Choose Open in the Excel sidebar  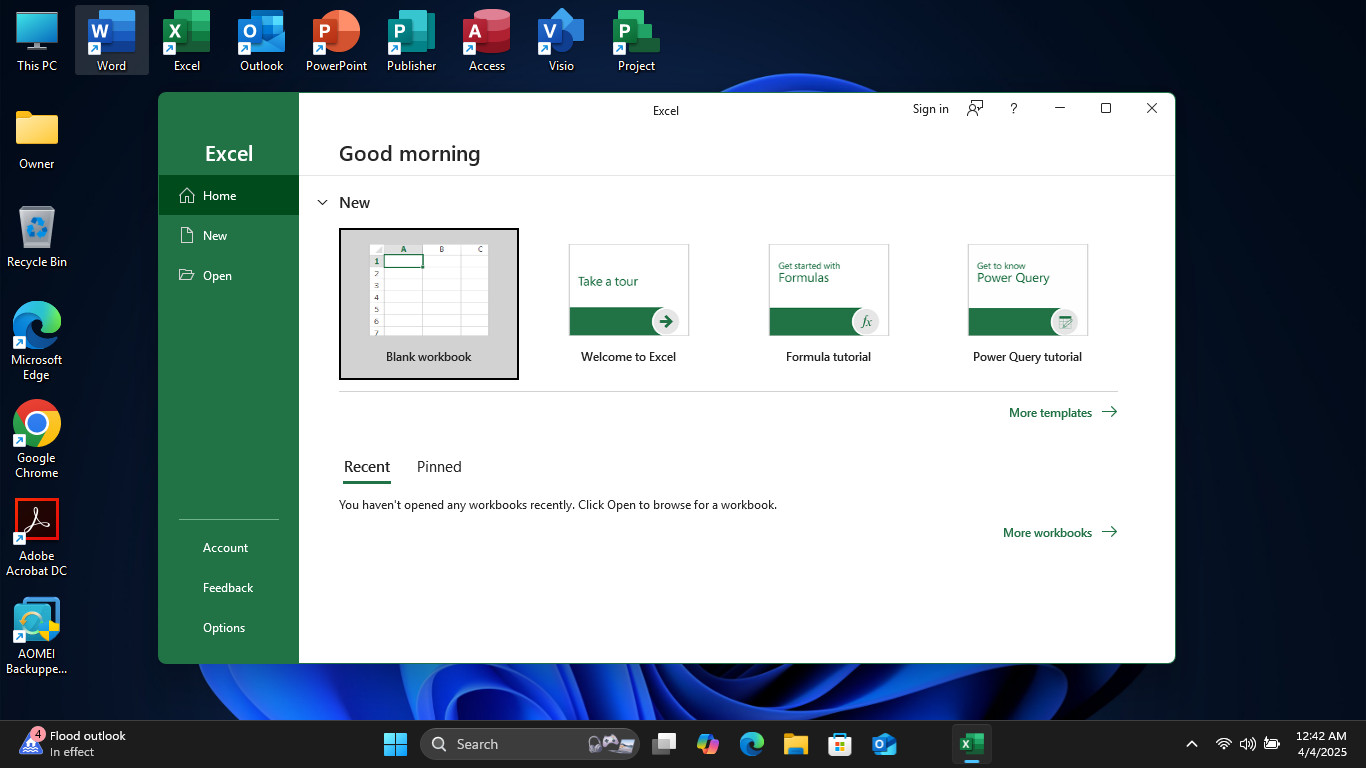click(229, 276)
